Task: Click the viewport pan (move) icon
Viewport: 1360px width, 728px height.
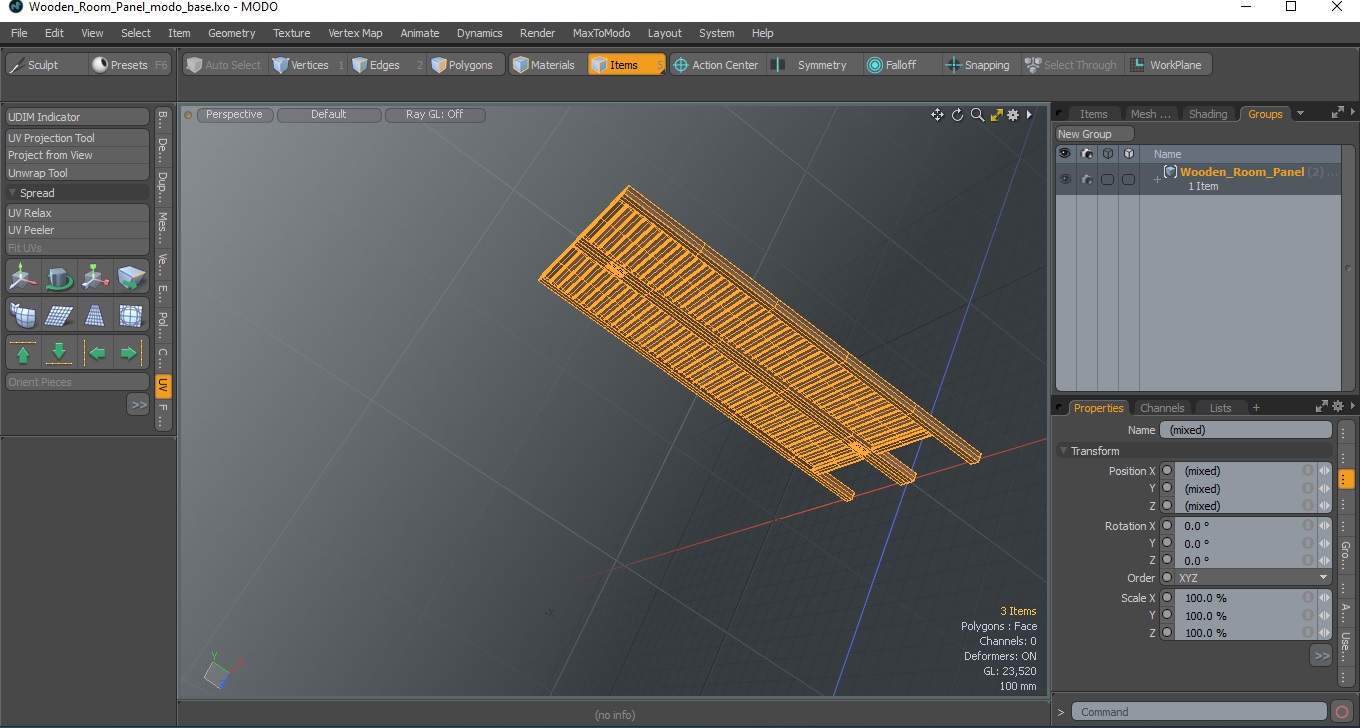Action: coord(937,115)
